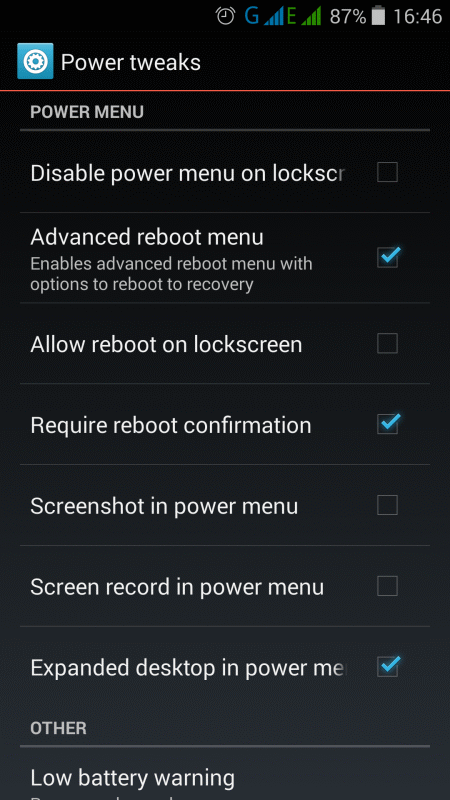The image size is (450, 800).
Task: Uncheck the Advanced reboot menu checkbox
Action: click(388, 257)
